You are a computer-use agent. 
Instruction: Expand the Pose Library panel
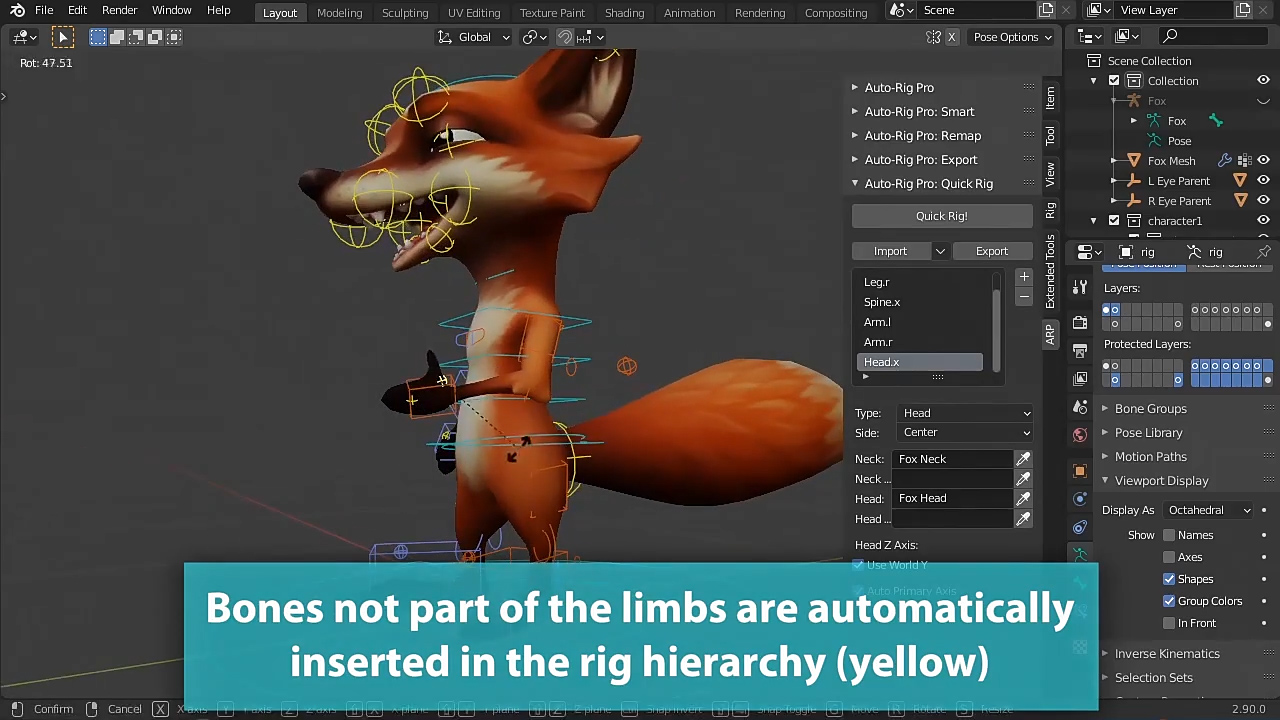[x=1148, y=433]
